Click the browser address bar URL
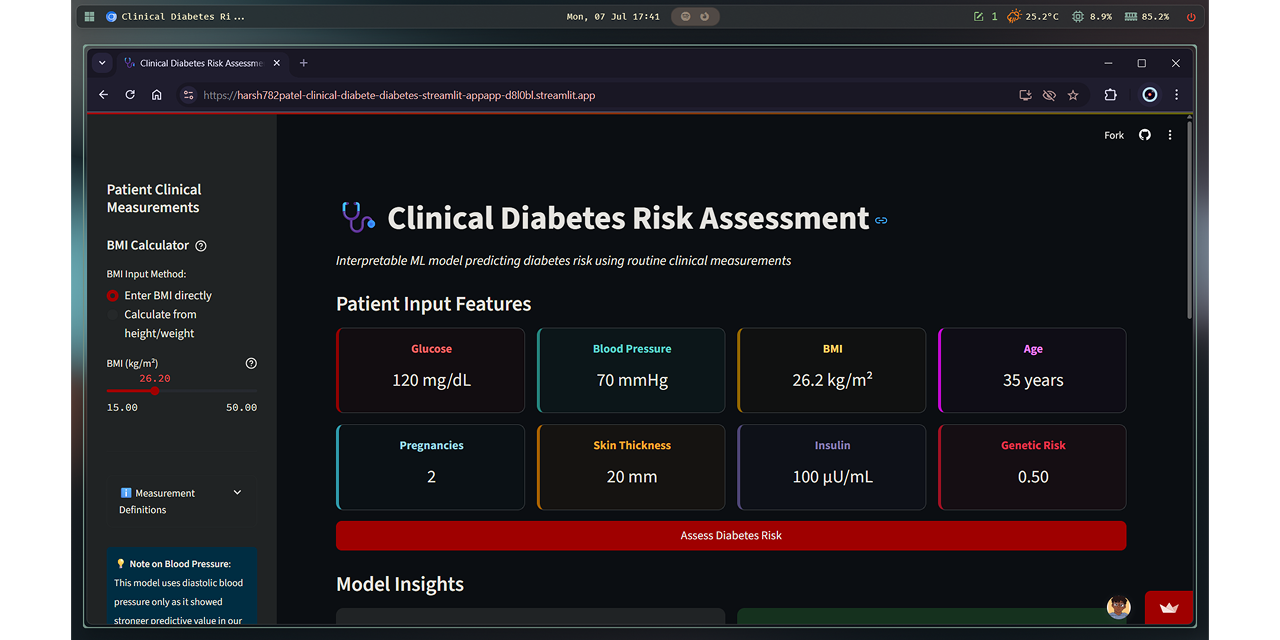This screenshot has width=1280, height=640. 400,95
